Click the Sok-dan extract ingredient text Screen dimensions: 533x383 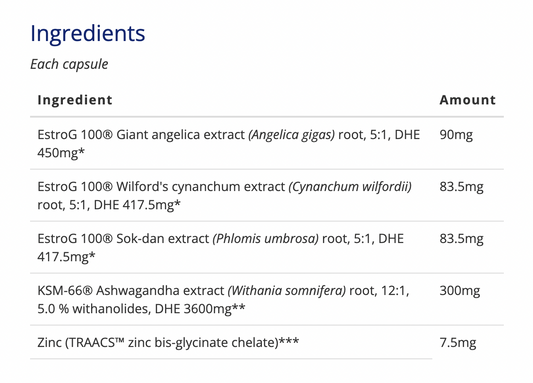pos(220,247)
